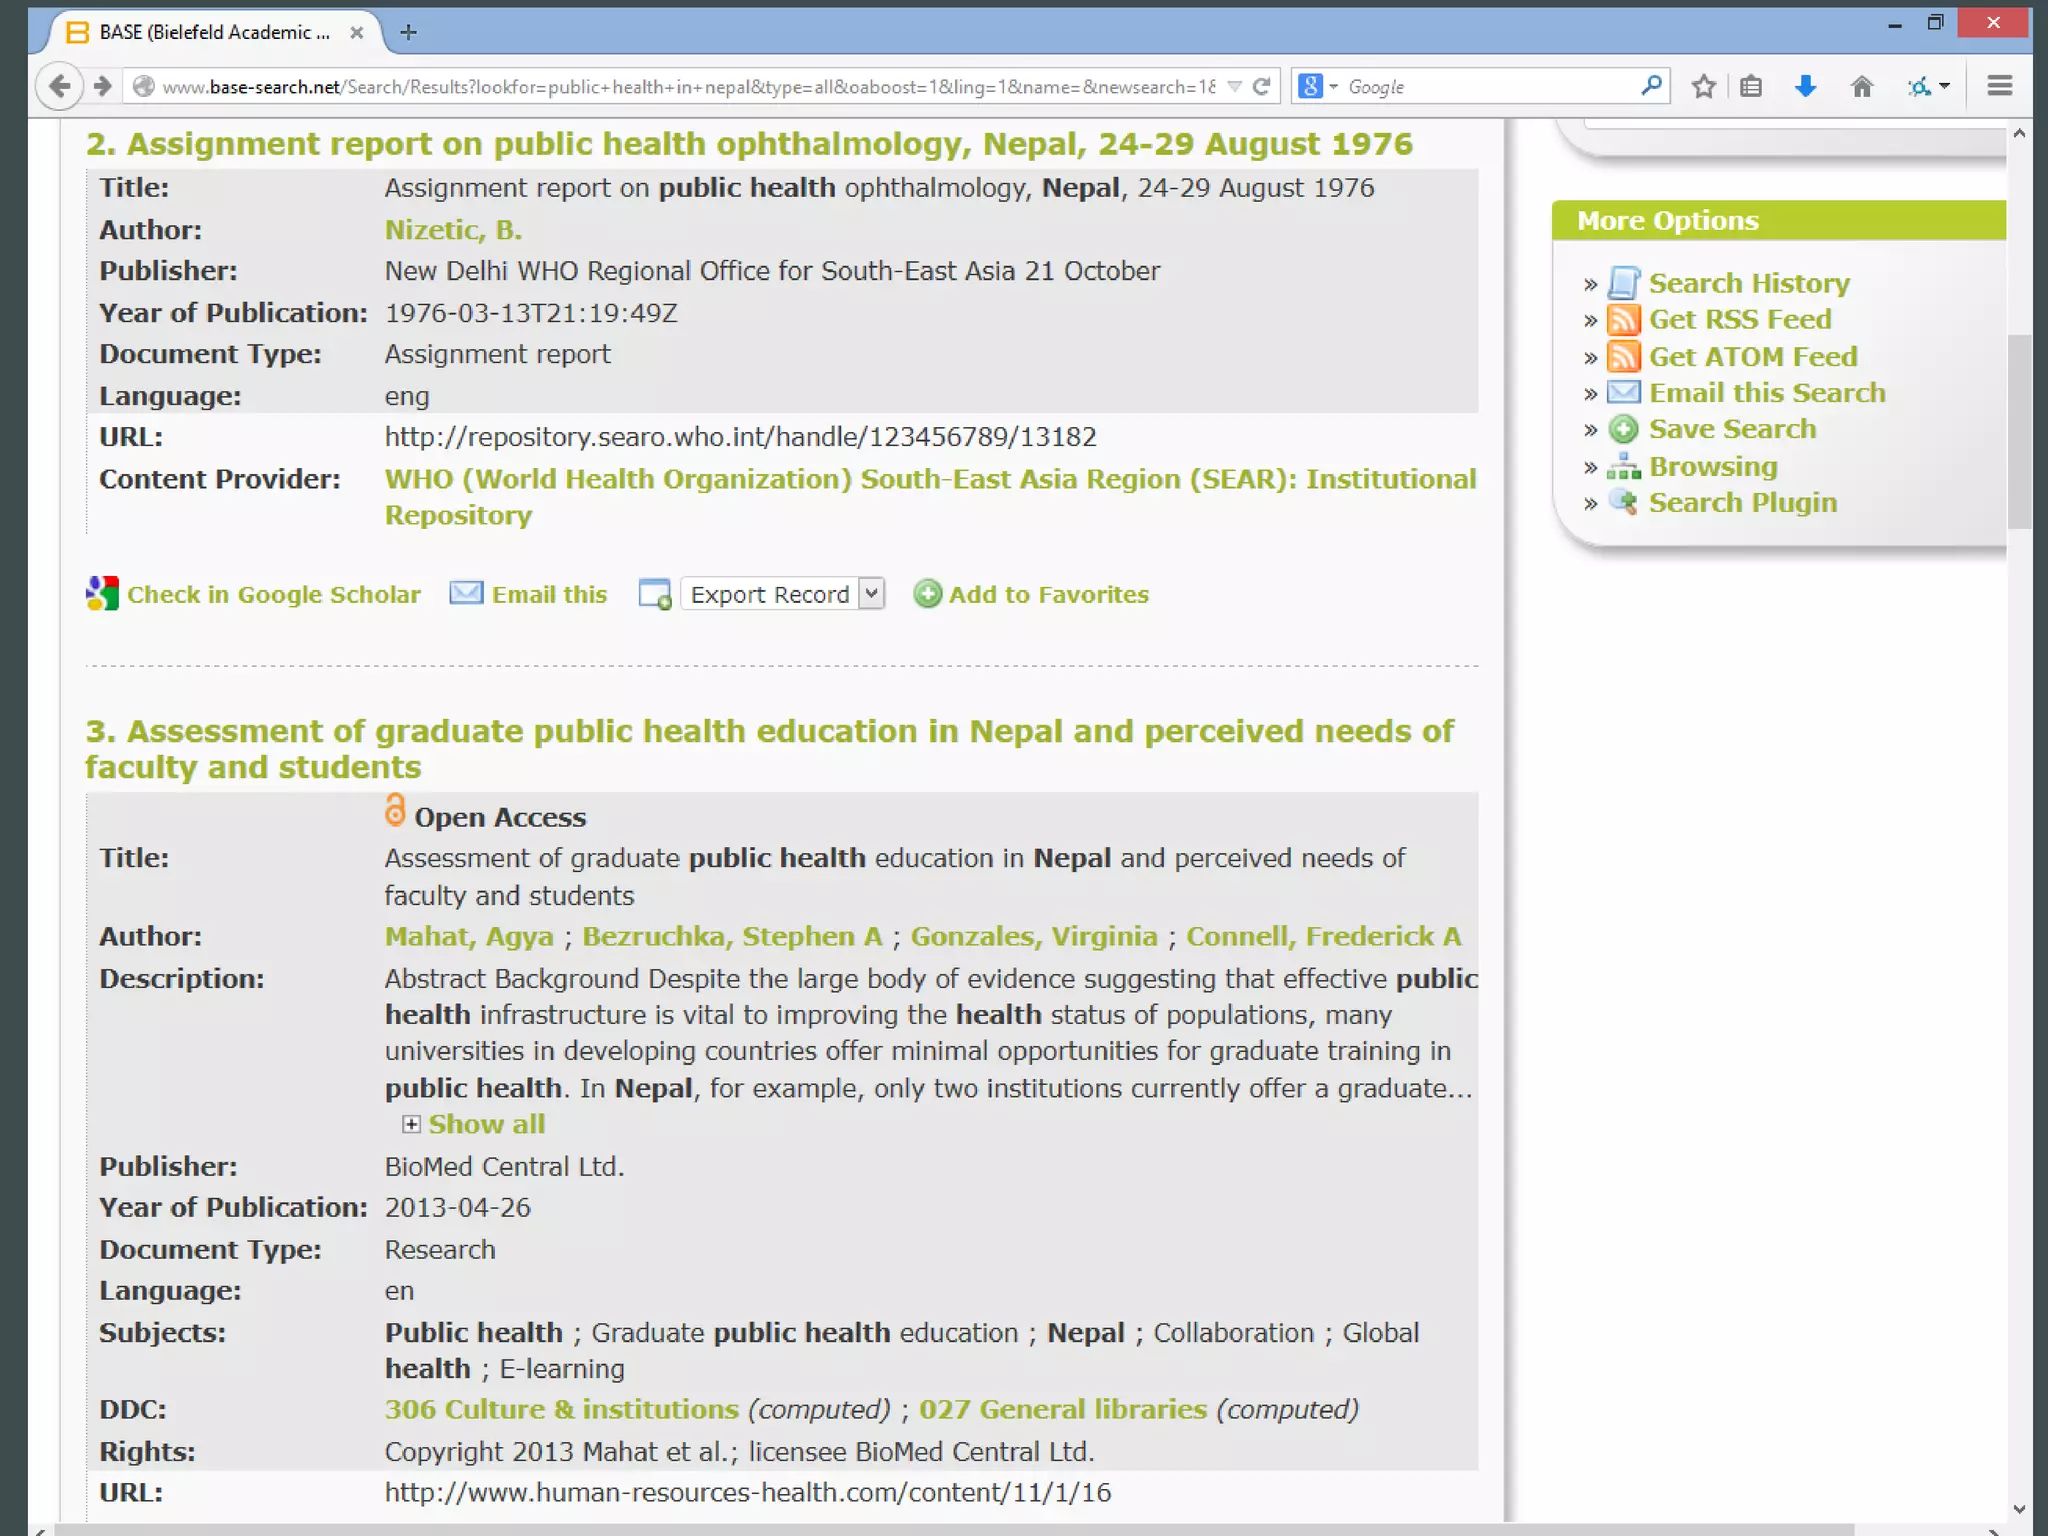Select the BASE browser tab
2048x1536 pixels.
pos(214,32)
